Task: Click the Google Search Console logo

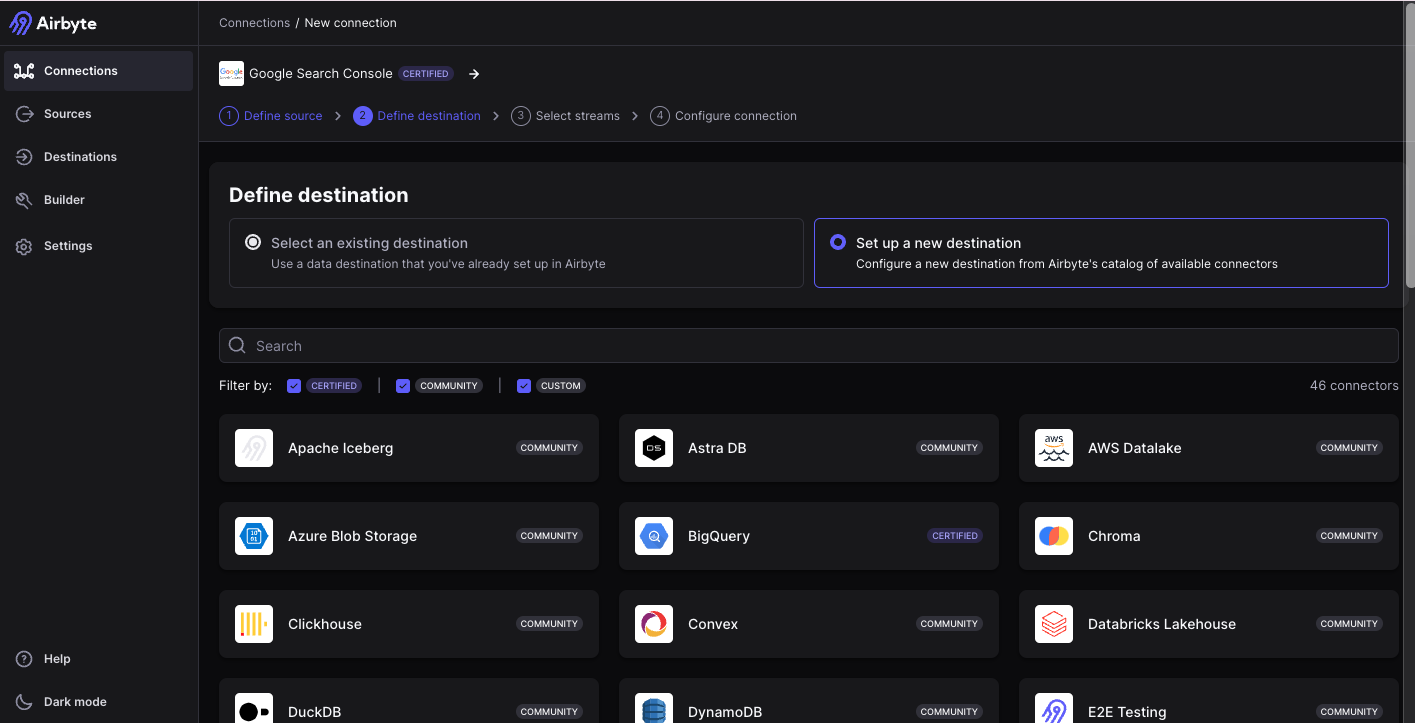Action: pos(231,73)
